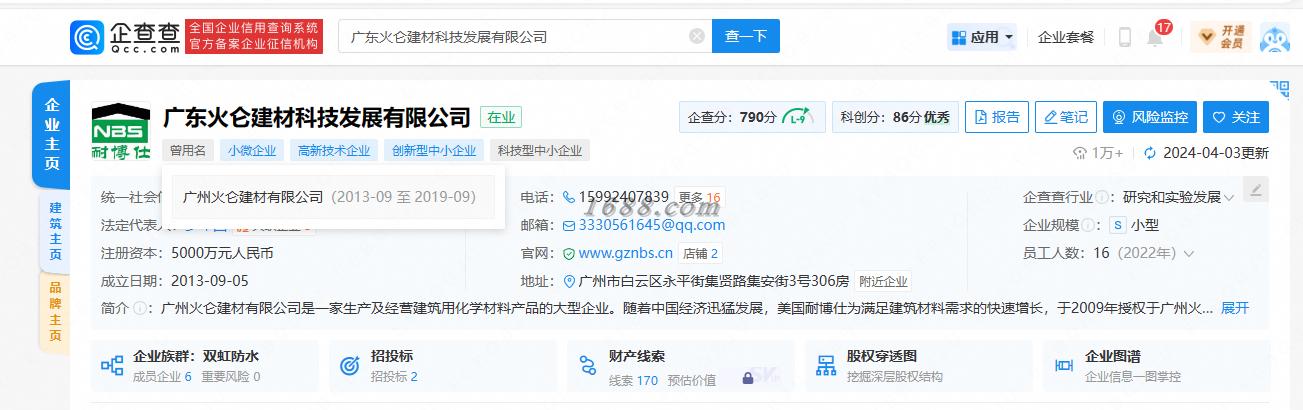Click the envelope icon beside the email
This screenshot has width=1303, height=410.
569,225
